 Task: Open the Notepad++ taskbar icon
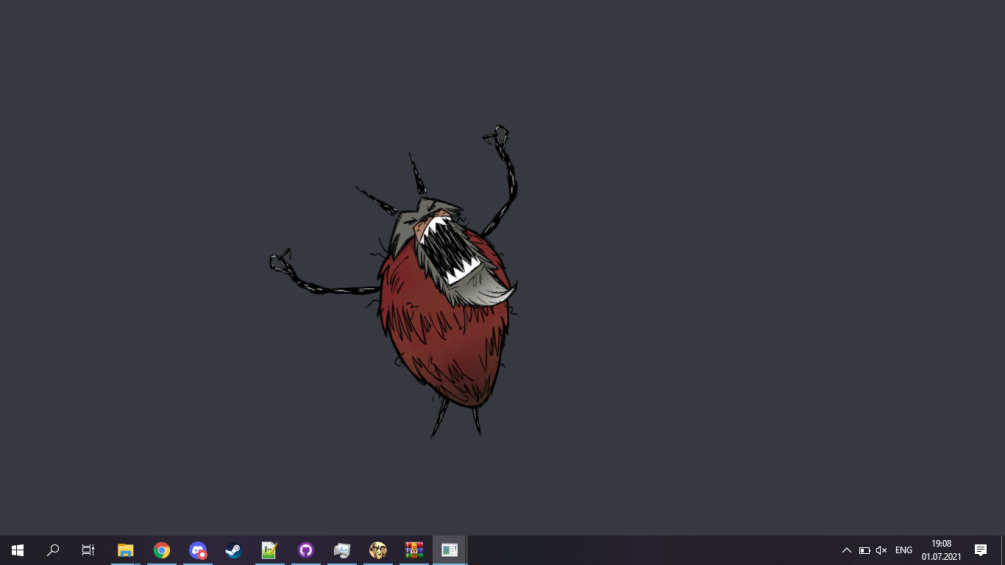(269, 550)
